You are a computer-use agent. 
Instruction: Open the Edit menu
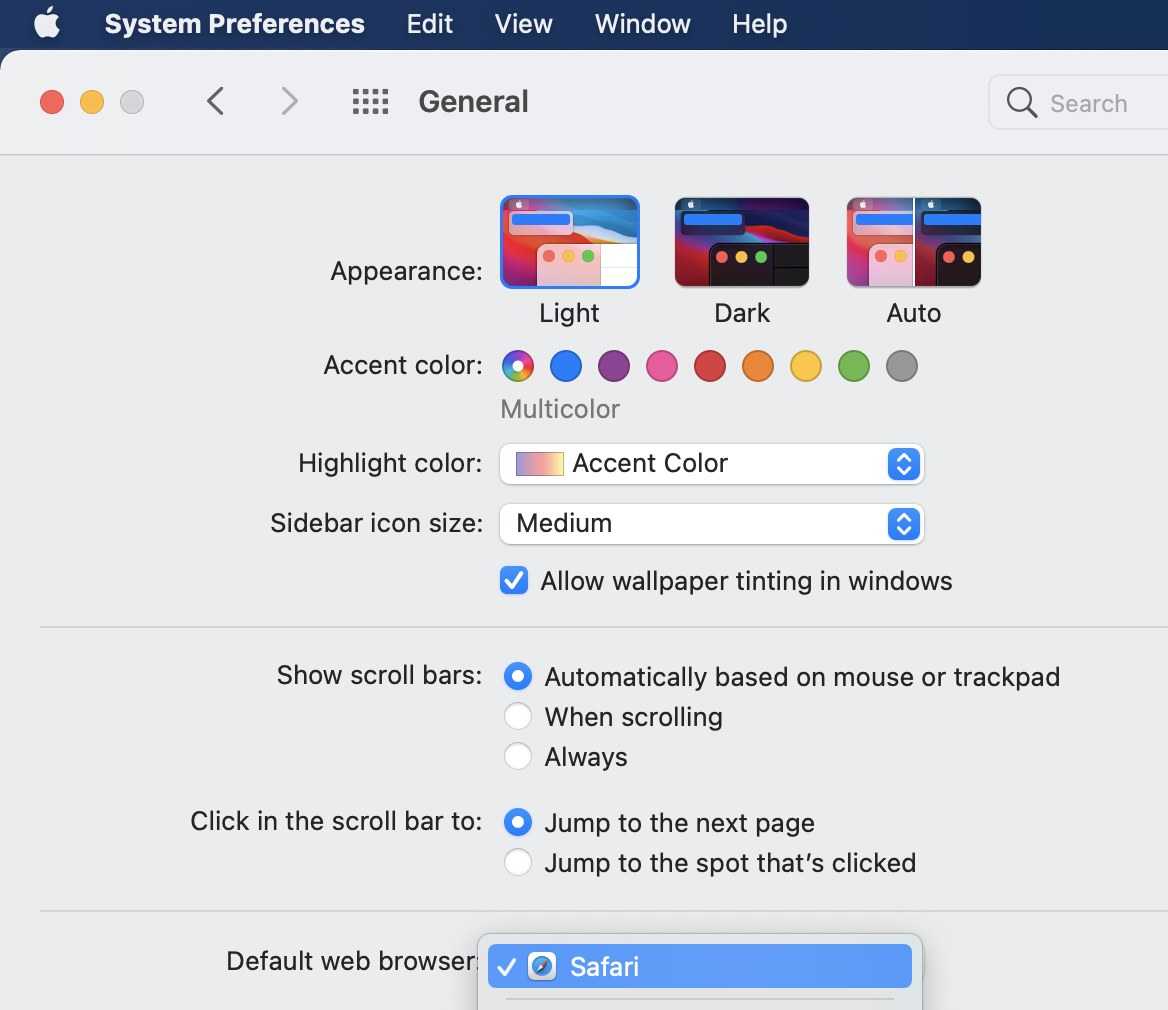[x=430, y=24]
